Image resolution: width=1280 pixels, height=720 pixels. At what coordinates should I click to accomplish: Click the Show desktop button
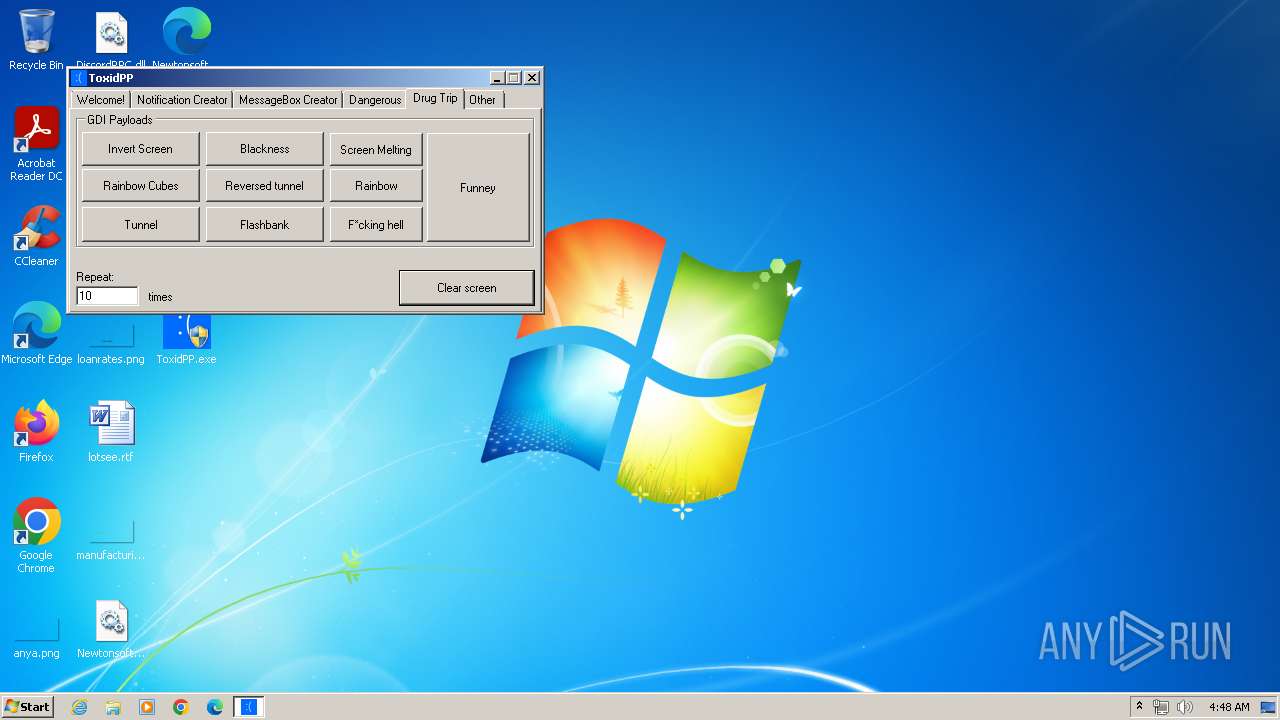click(1269, 707)
